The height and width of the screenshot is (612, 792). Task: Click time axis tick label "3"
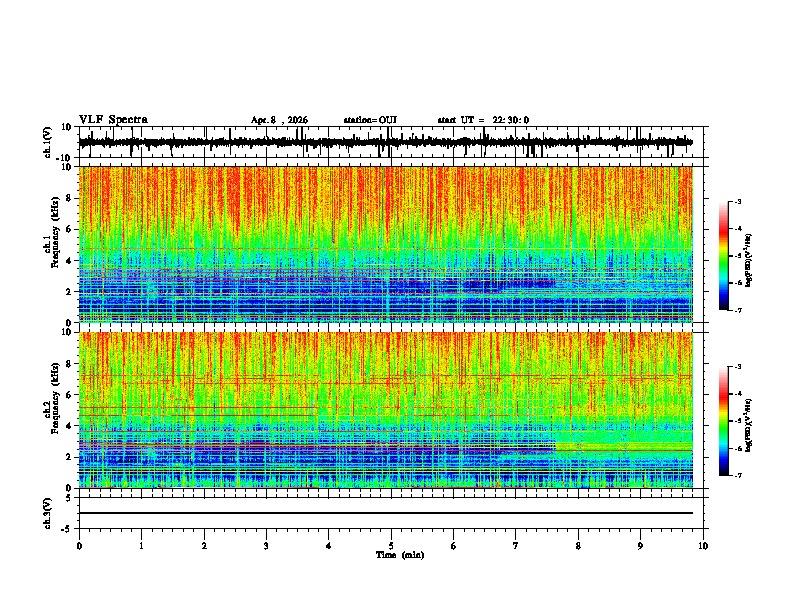(x=266, y=546)
